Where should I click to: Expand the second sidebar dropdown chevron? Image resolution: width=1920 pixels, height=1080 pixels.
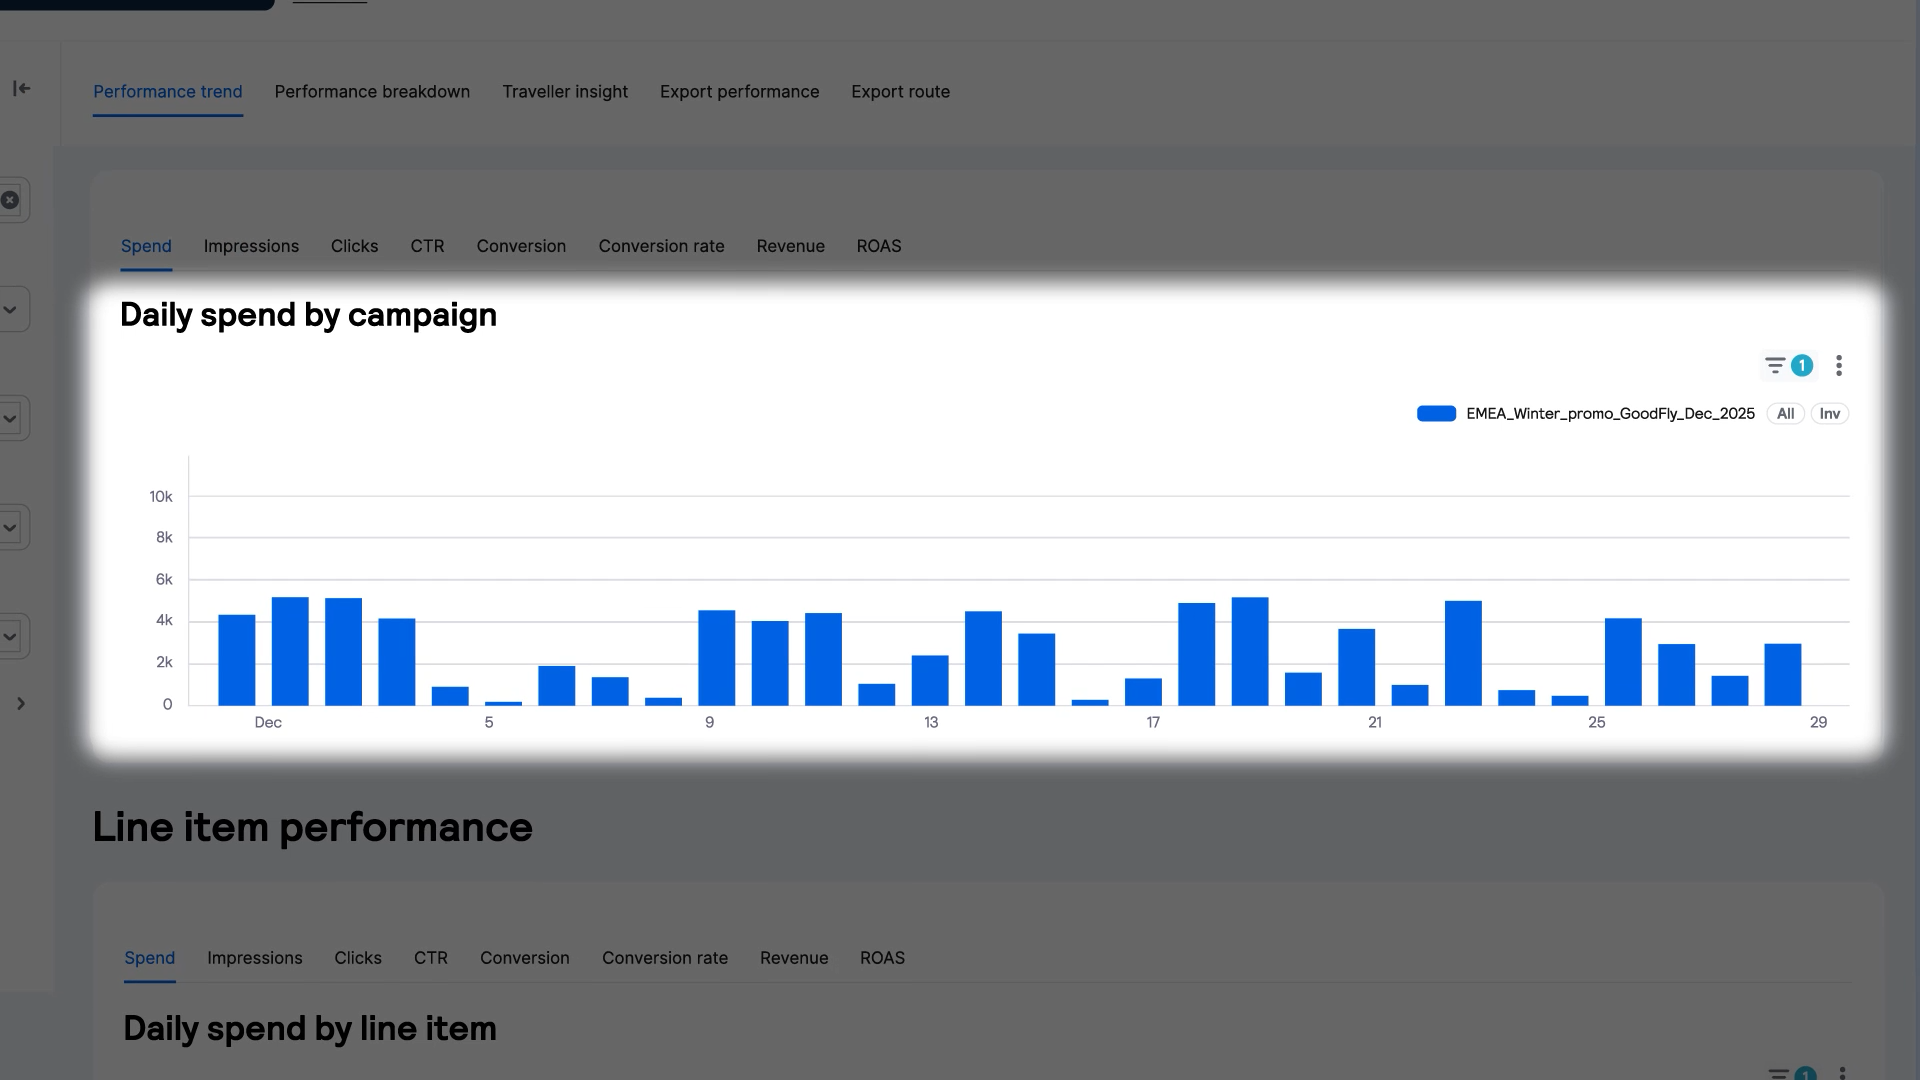(x=10, y=419)
